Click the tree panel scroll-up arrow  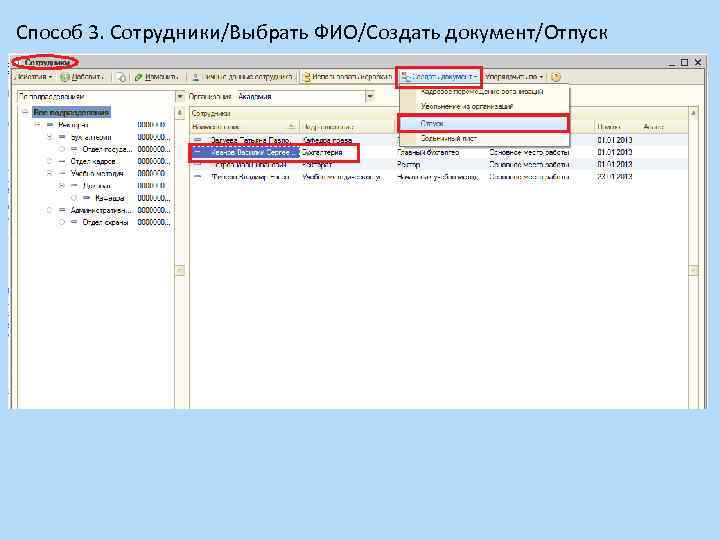click(x=180, y=113)
